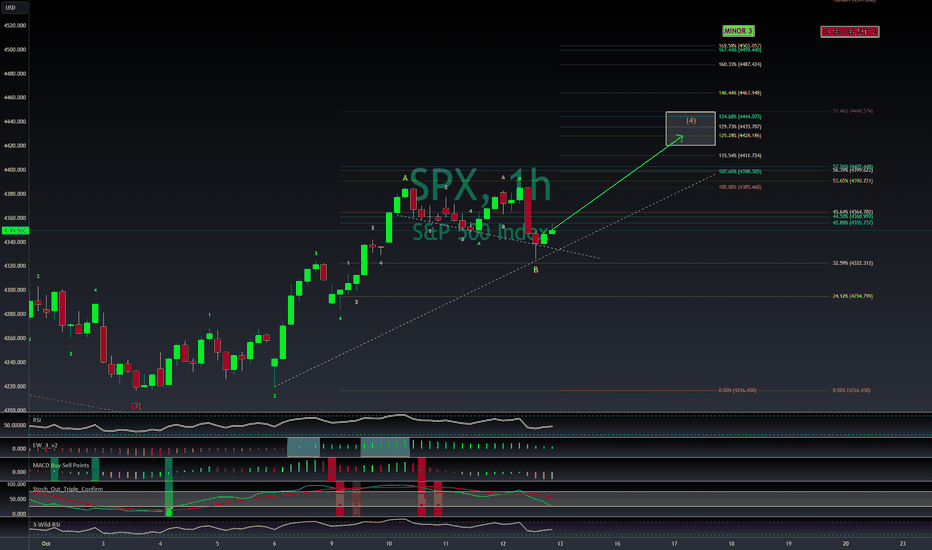Image resolution: width=932 pixels, height=550 pixels.
Task: Select the 134.68% (4444.073) Fibonacci level label
Action: click(x=739, y=117)
